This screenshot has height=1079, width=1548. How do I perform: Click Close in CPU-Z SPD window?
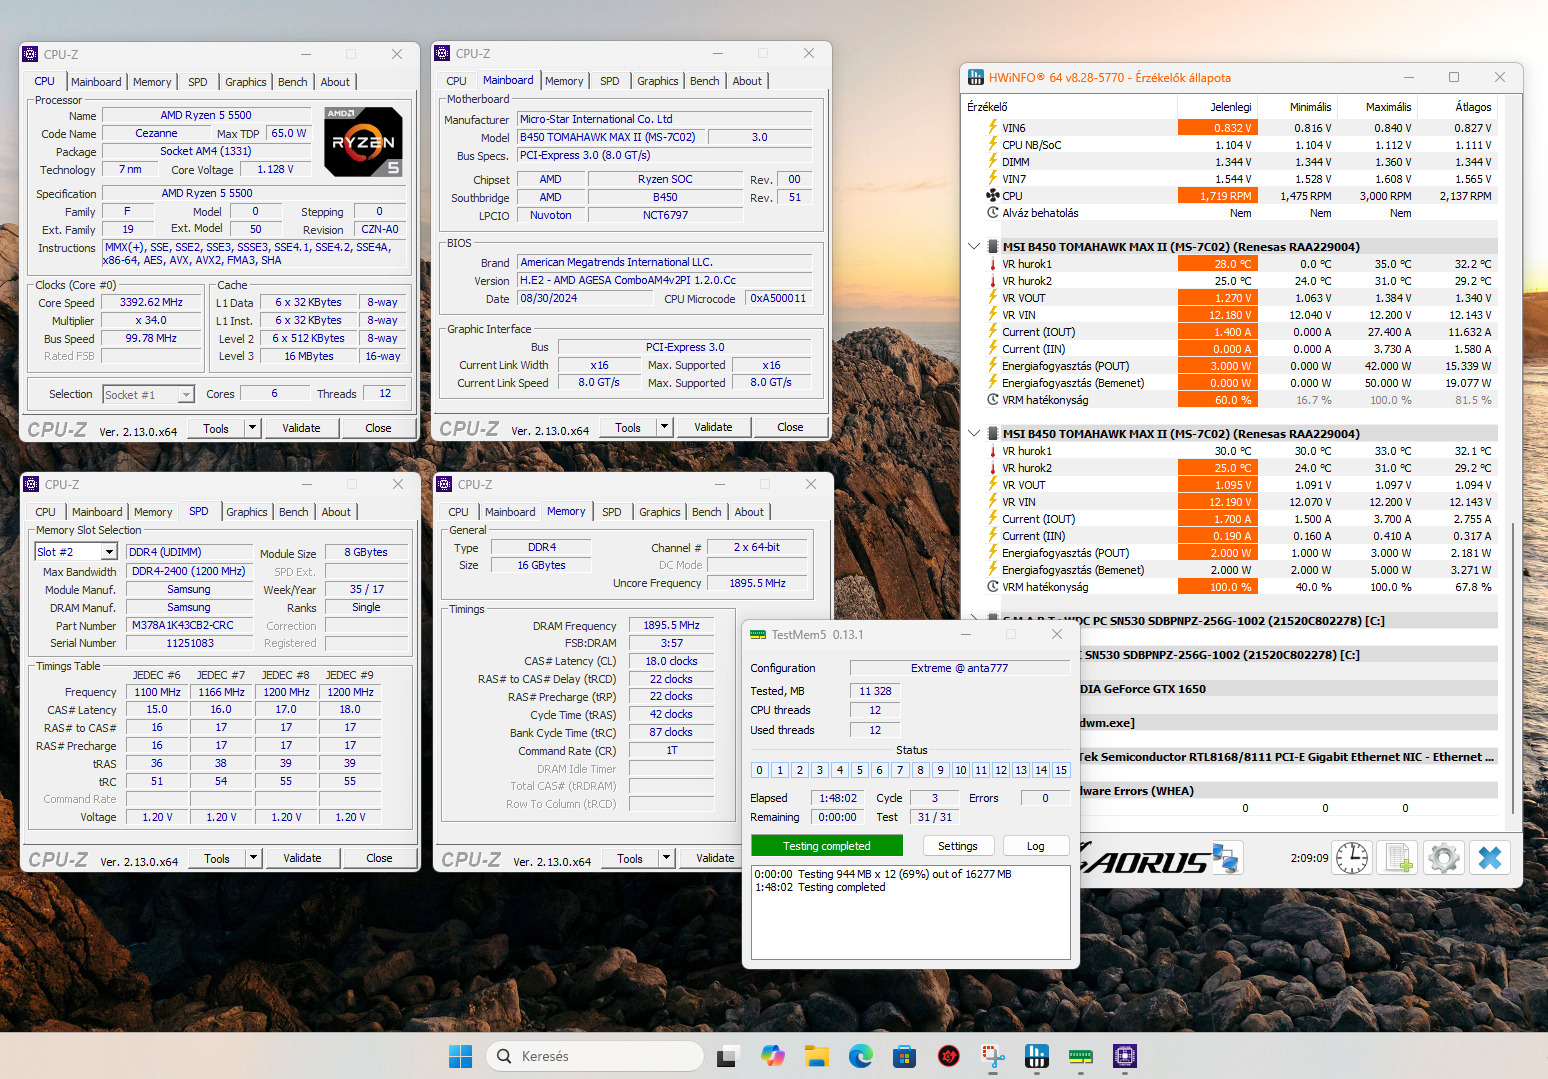click(x=379, y=858)
